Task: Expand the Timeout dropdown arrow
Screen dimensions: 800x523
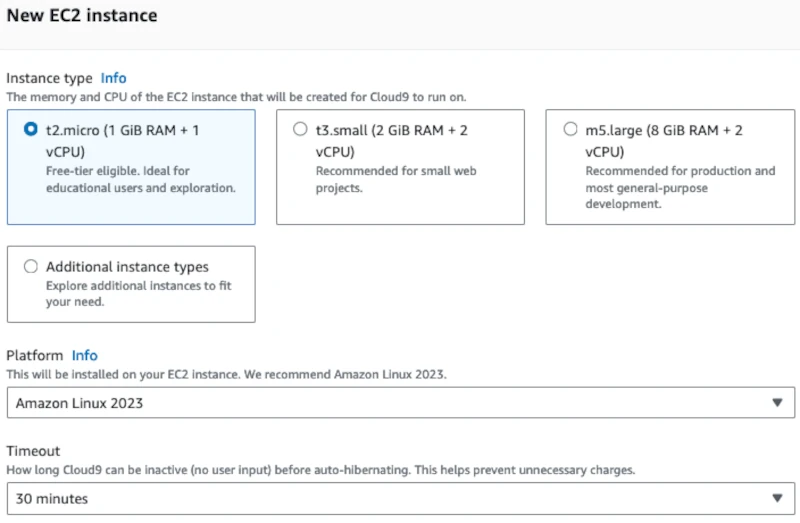Action: [x=777, y=498]
